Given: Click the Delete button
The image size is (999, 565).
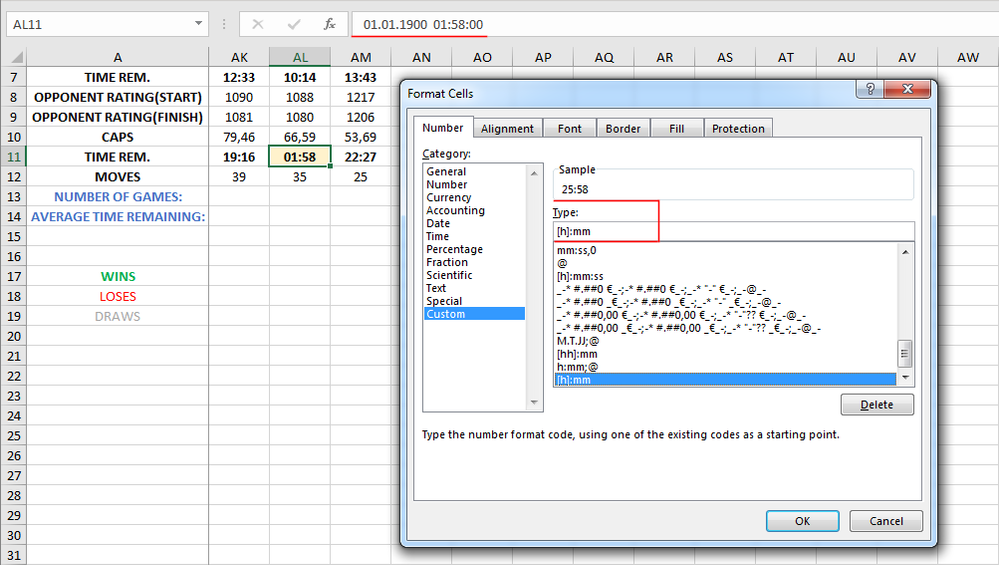Looking at the screenshot, I should click(877, 404).
